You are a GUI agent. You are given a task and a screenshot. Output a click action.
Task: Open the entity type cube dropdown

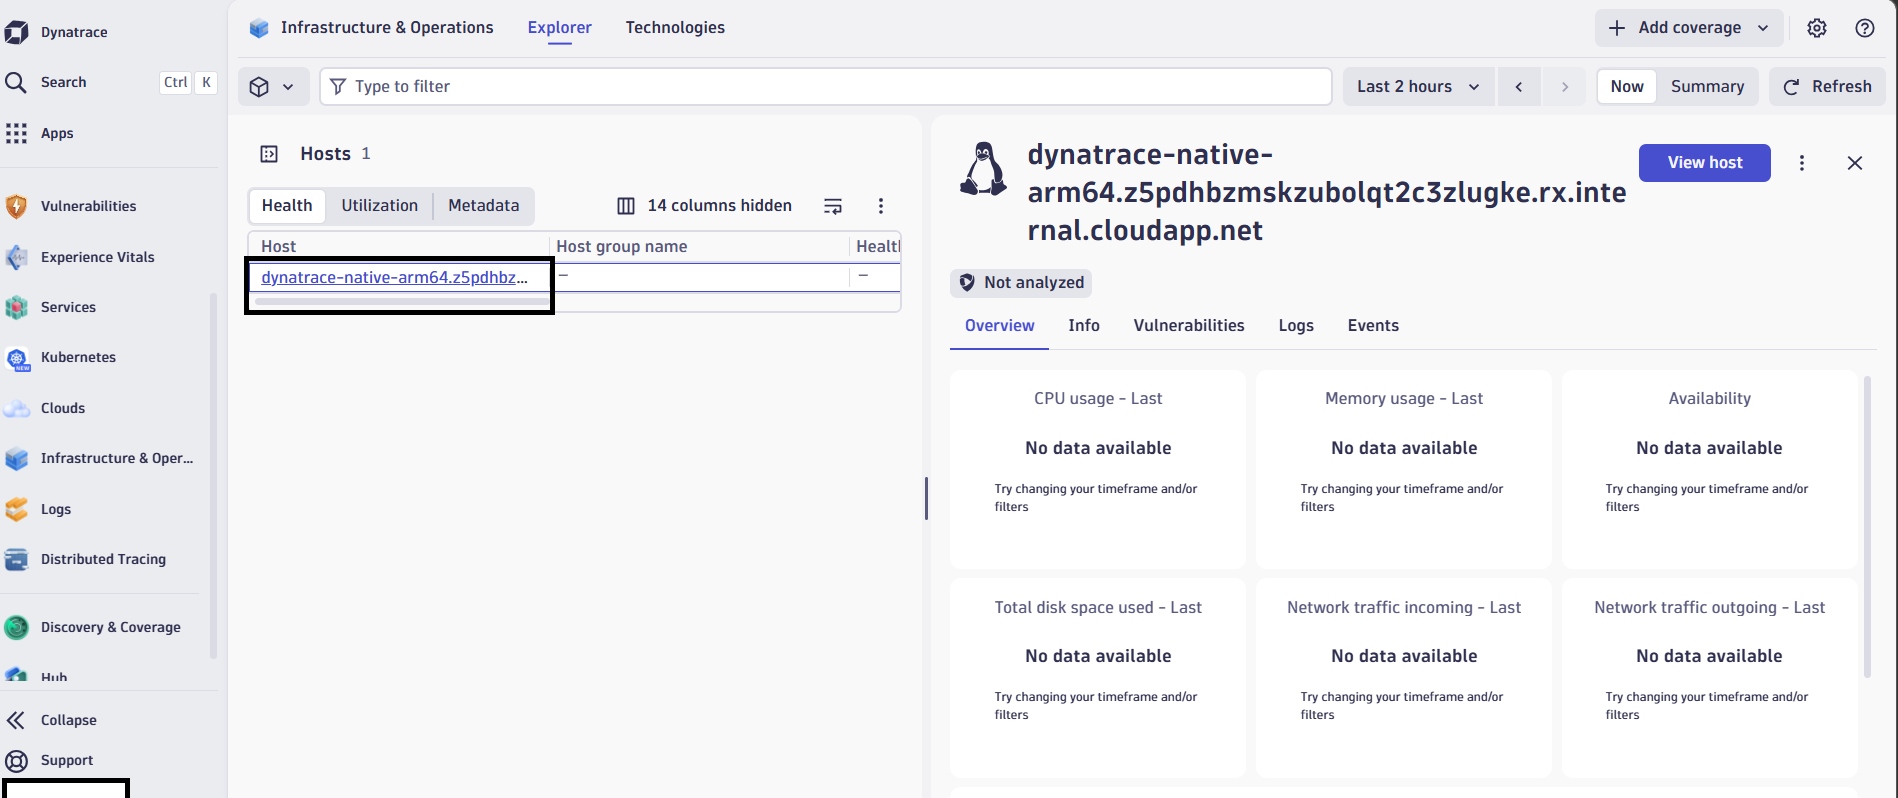pos(272,86)
